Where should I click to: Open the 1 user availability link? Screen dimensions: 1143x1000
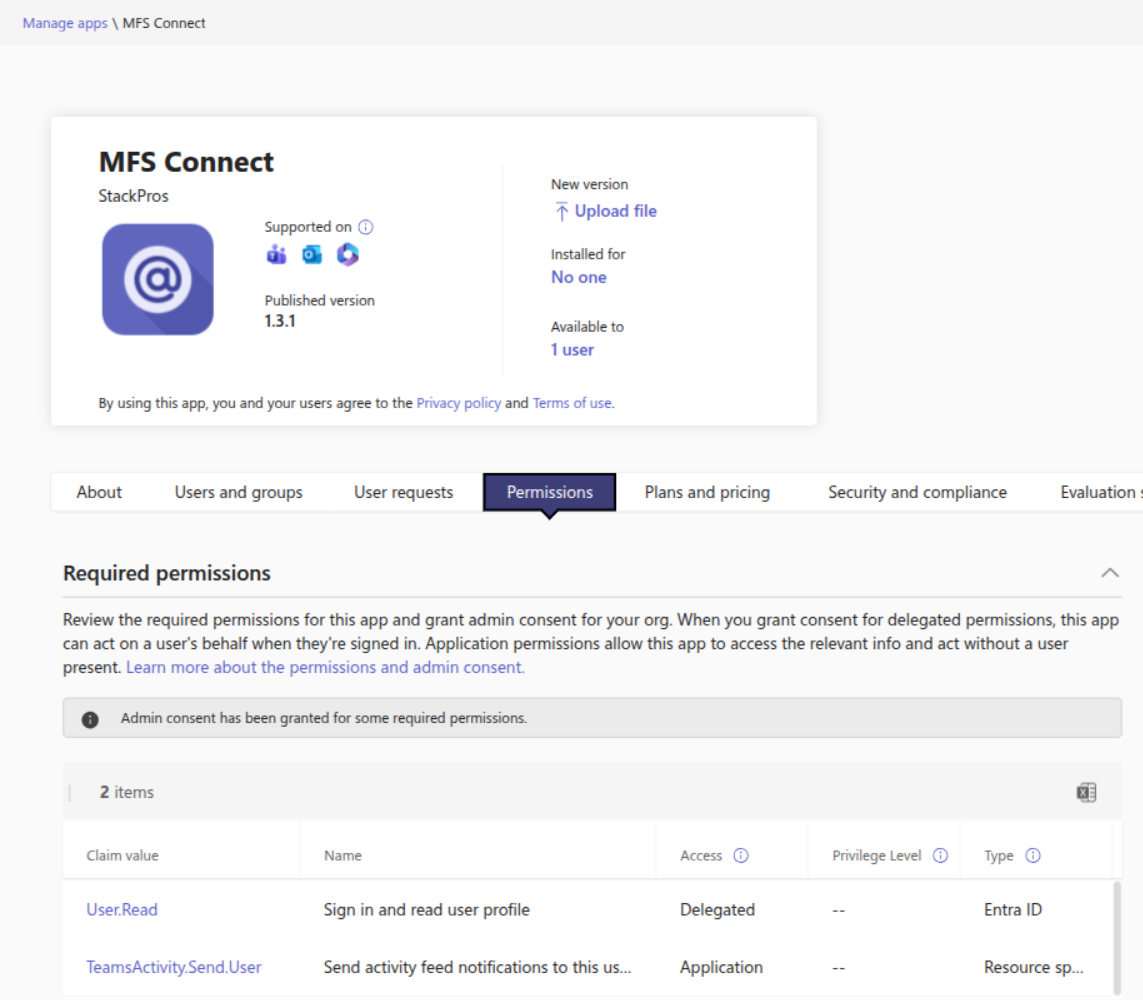tap(572, 350)
